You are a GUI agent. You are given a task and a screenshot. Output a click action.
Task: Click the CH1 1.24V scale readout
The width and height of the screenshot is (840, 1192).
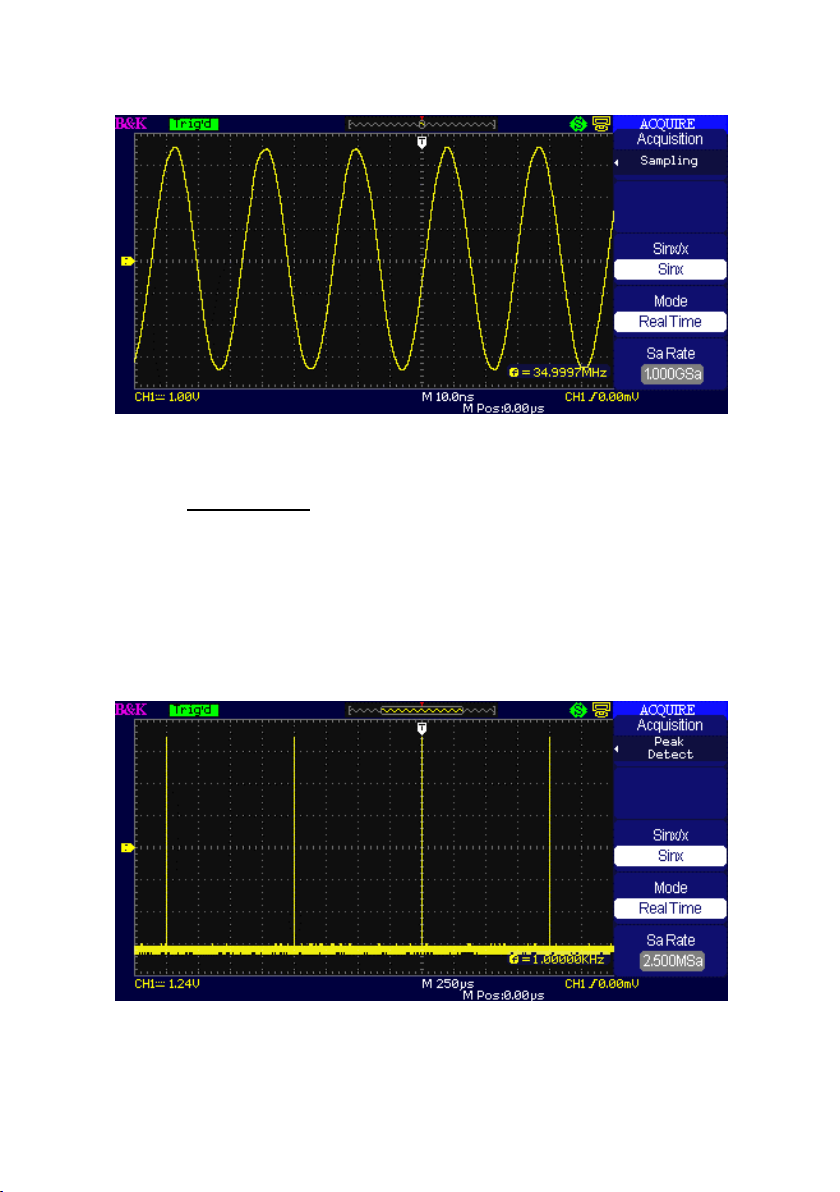point(167,984)
